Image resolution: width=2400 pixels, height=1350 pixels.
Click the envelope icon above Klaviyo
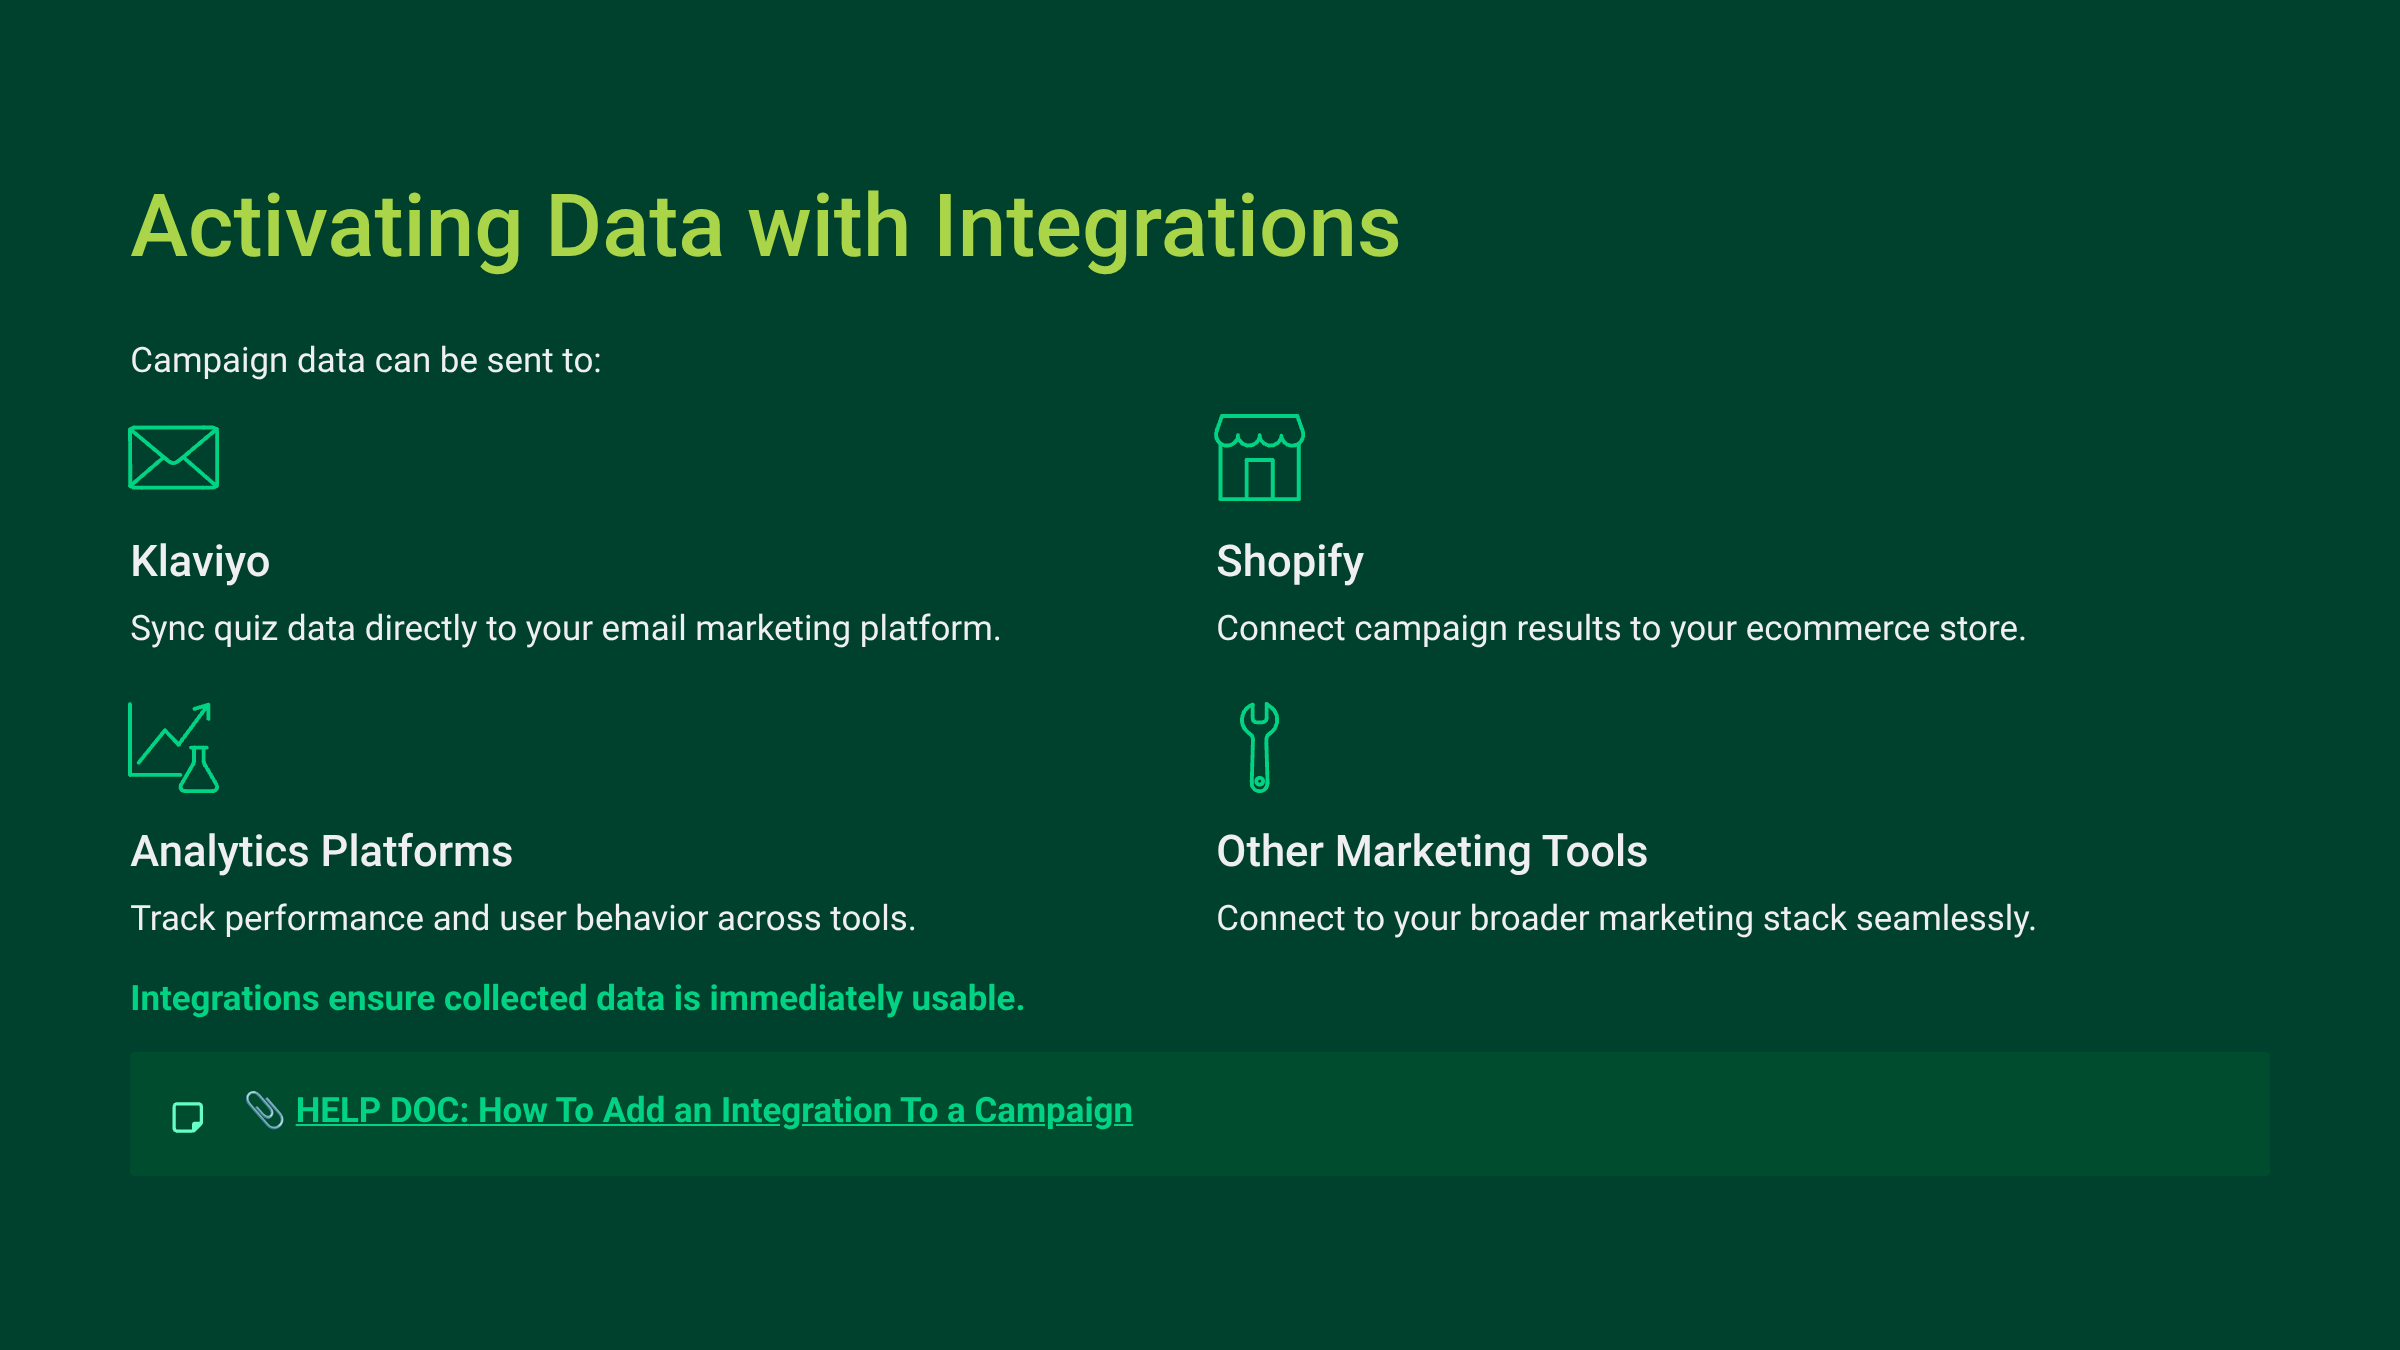(173, 458)
